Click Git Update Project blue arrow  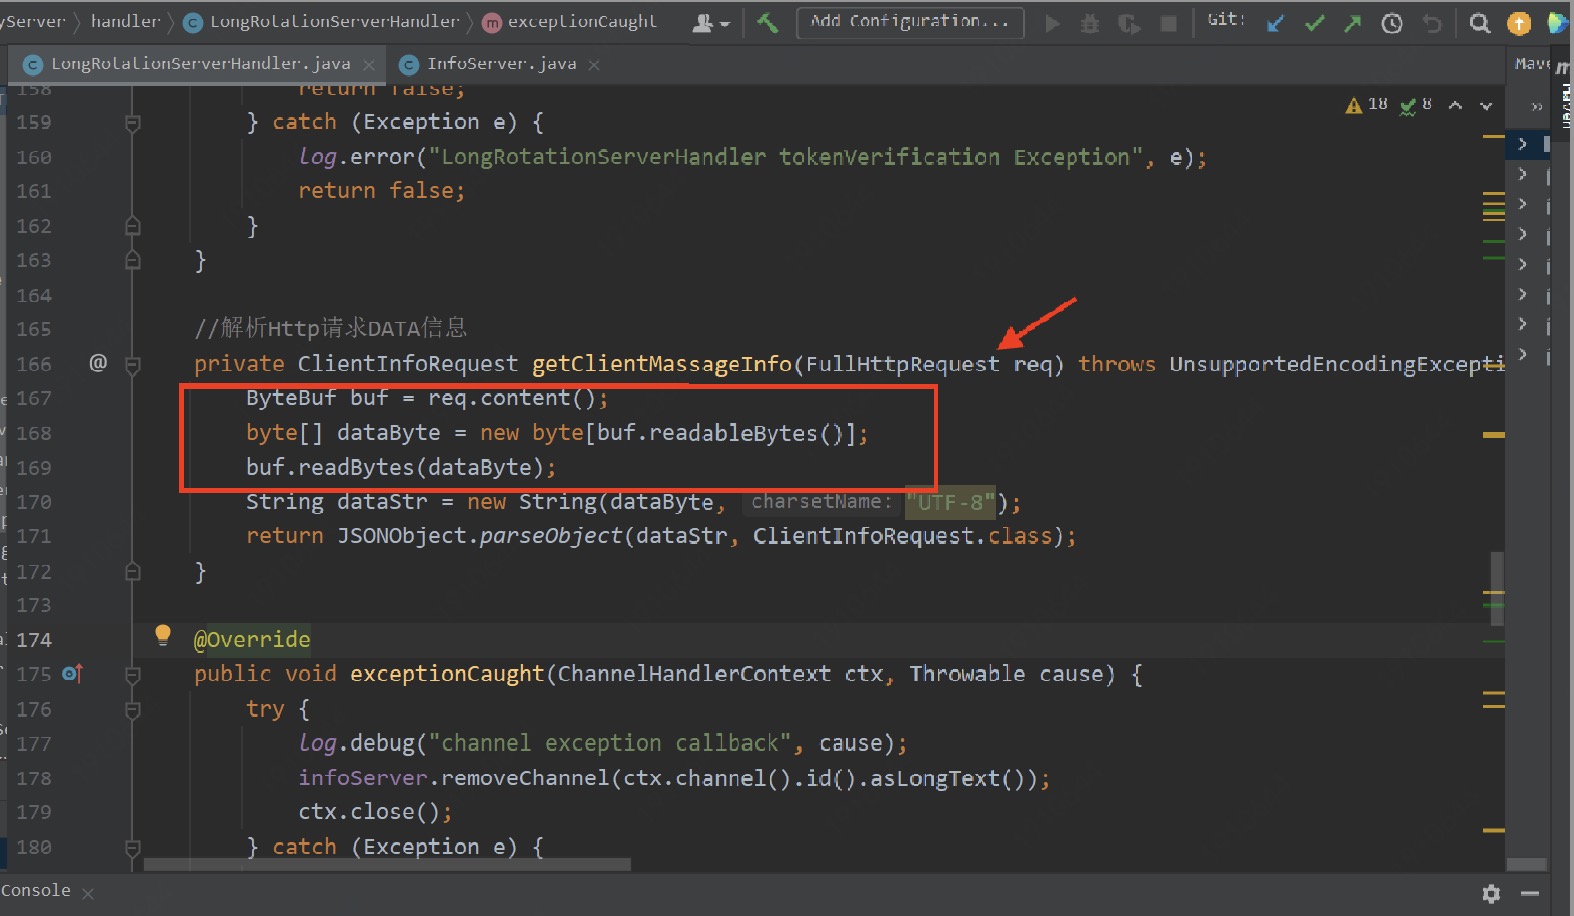pos(1275,23)
